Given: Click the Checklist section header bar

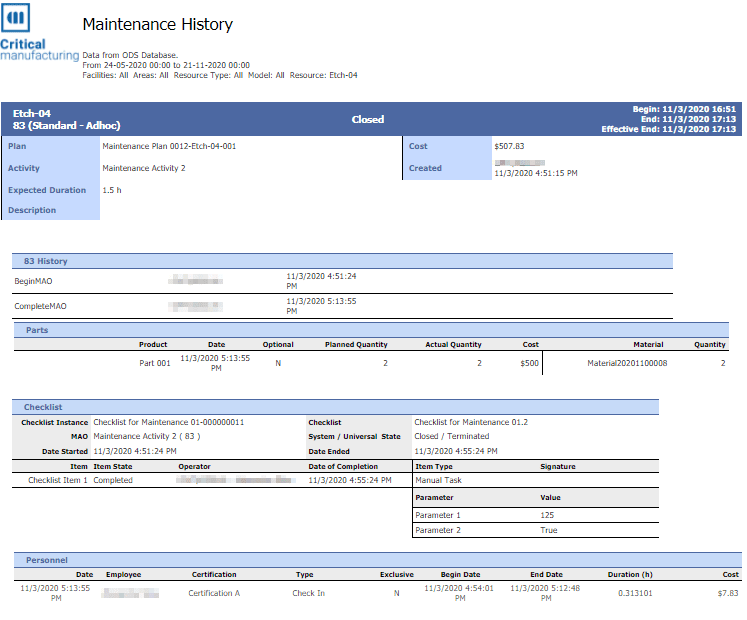Looking at the screenshot, I should click(x=43, y=407).
